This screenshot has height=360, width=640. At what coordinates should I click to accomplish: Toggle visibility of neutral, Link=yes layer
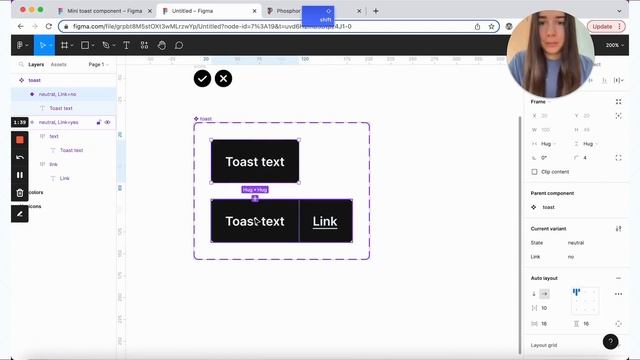107,122
